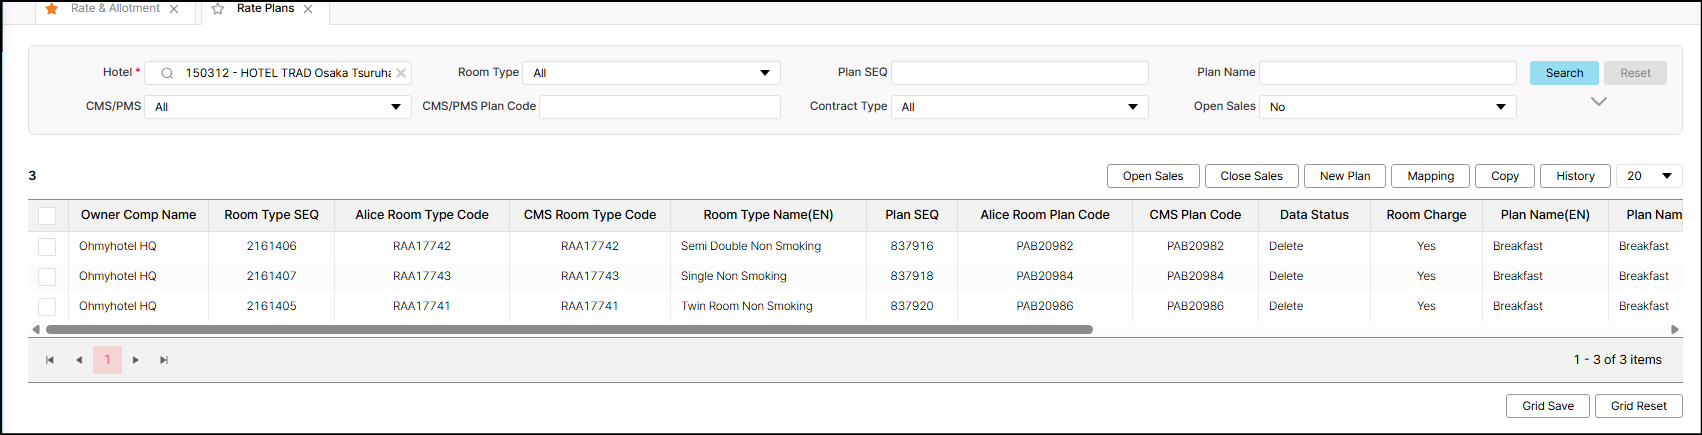Go to the previous page of results
Viewport: 1702px width, 435px height.
pos(79,360)
